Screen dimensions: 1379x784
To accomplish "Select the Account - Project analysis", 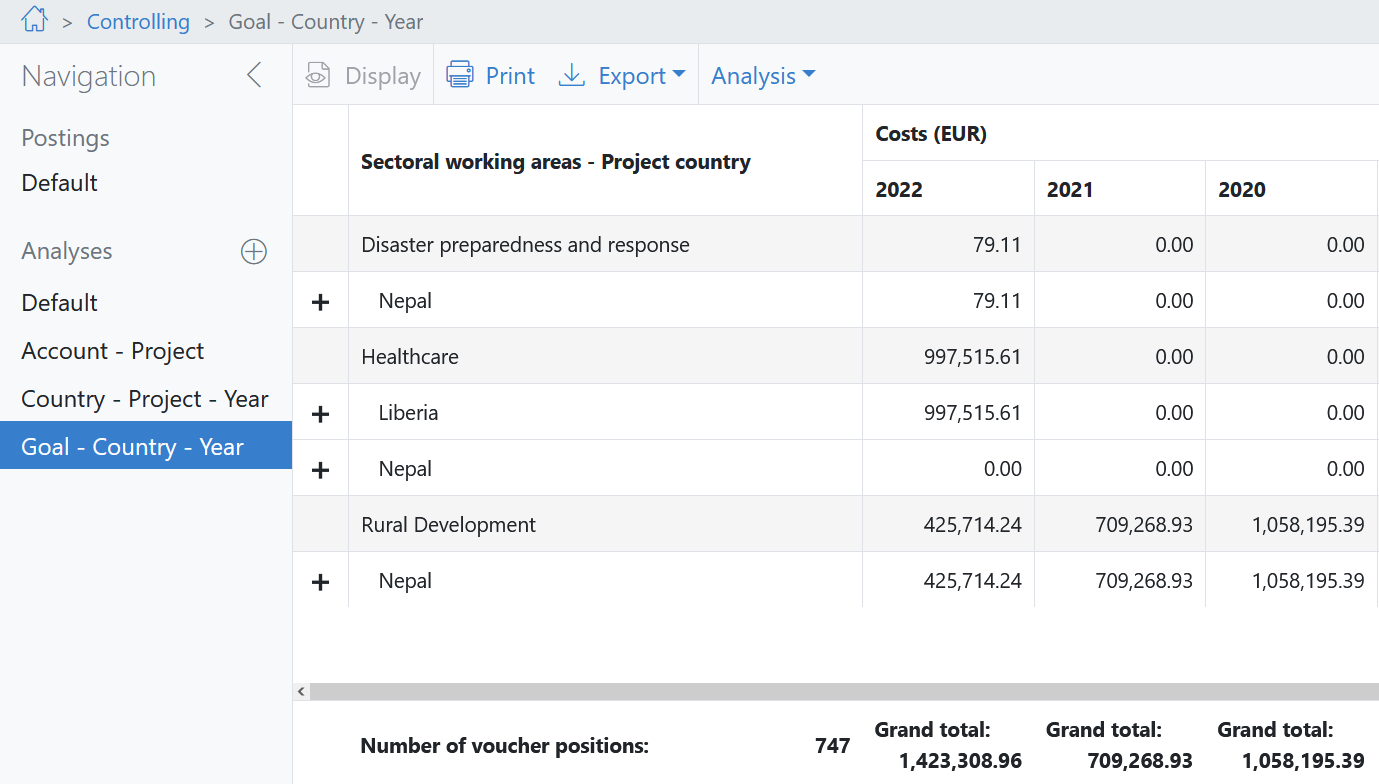I will click(113, 351).
